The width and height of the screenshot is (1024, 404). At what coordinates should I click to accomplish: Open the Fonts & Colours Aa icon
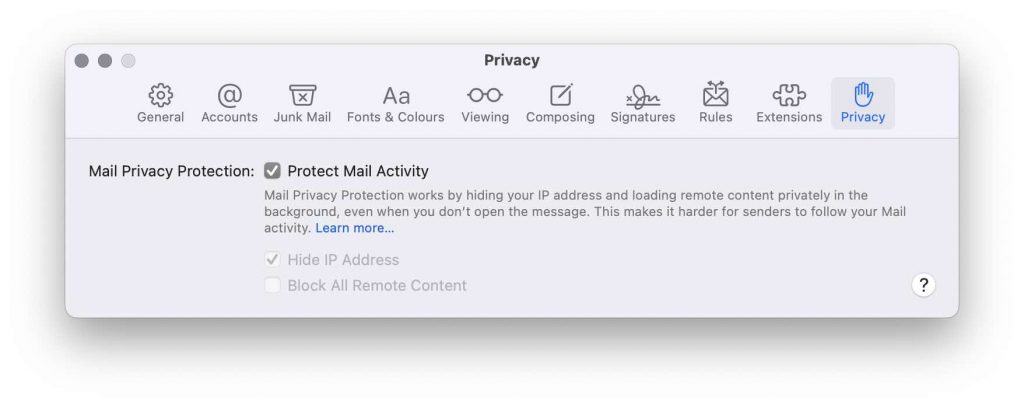pyautogui.click(x=396, y=97)
